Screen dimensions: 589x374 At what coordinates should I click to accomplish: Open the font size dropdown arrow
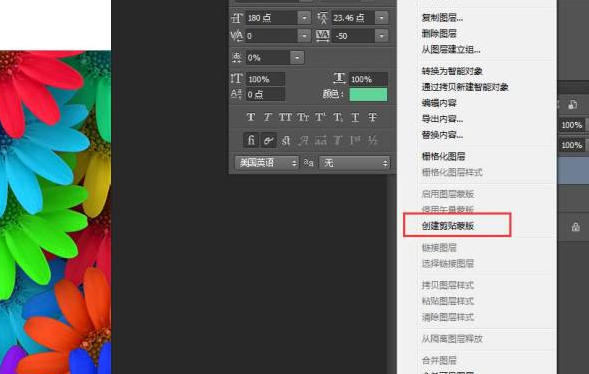304,18
